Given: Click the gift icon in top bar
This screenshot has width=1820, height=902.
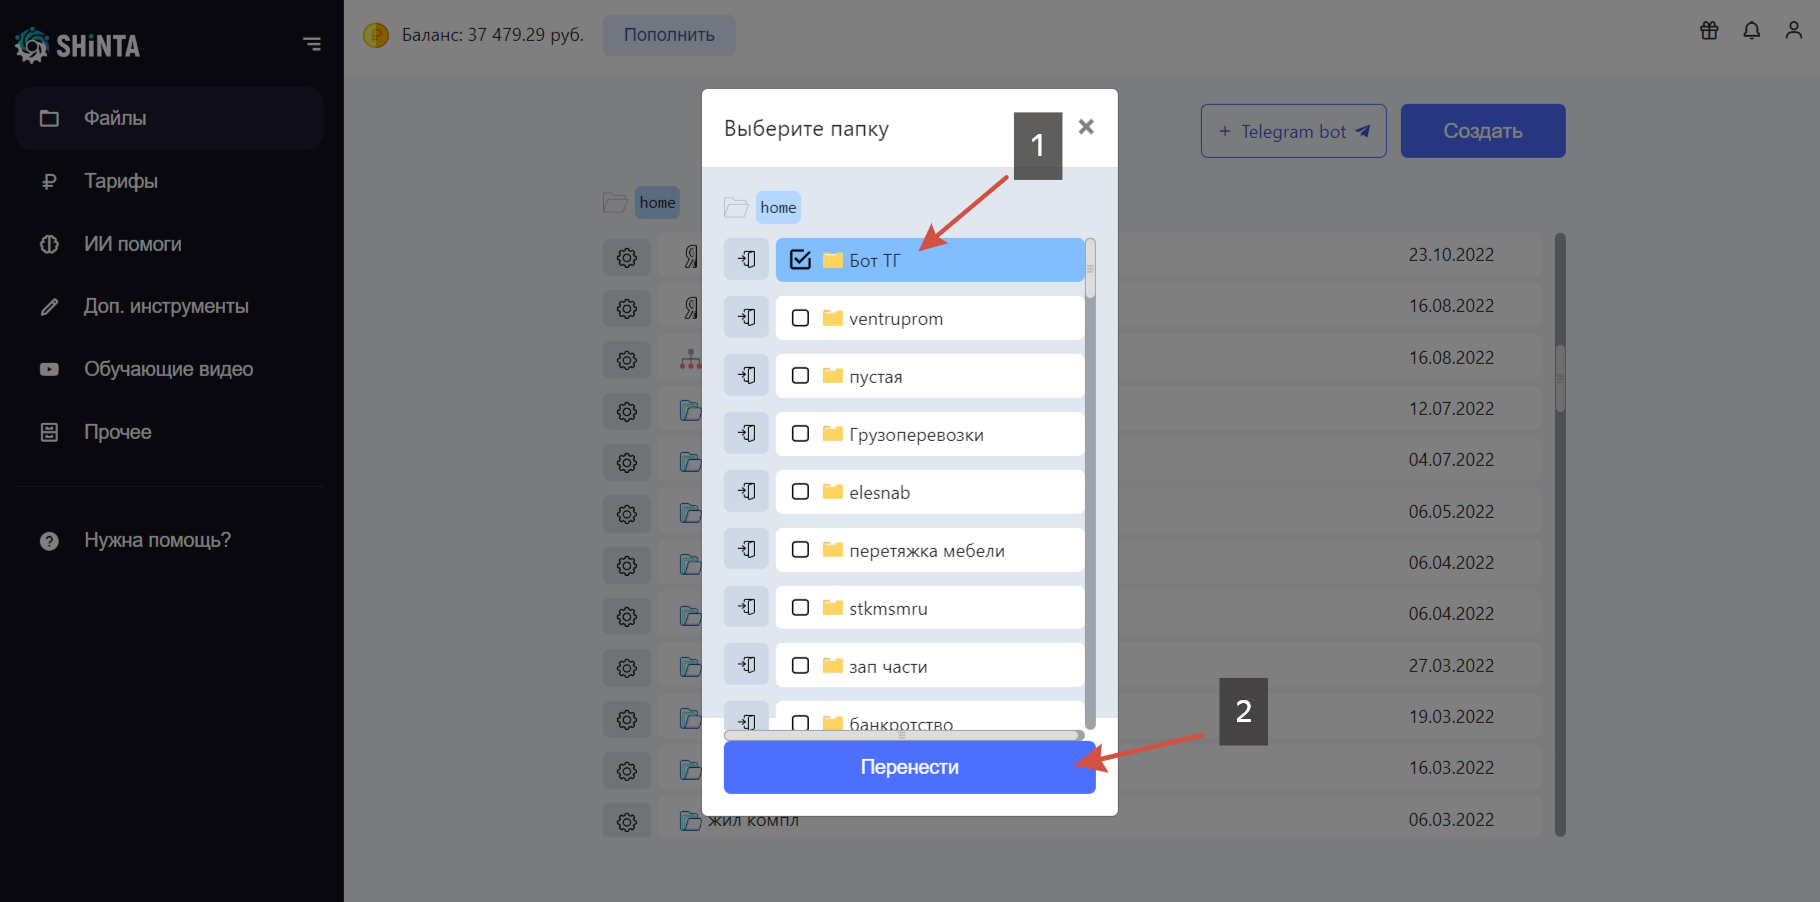Looking at the screenshot, I should (x=1709, y=31).
